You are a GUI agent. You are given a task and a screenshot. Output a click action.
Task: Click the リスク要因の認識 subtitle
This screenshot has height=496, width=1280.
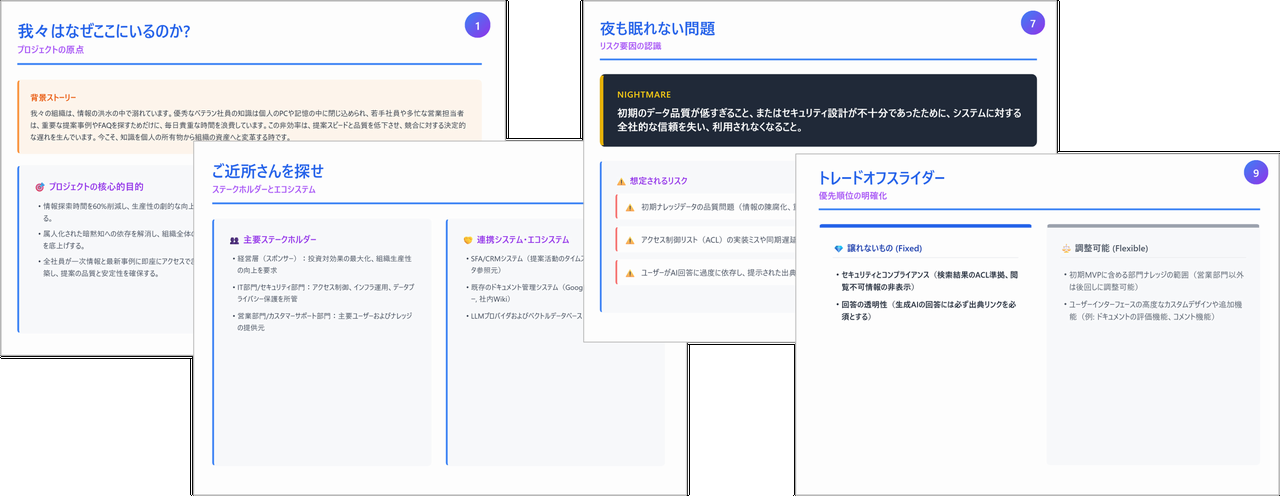pyautogui.click(x=630, y=46)
